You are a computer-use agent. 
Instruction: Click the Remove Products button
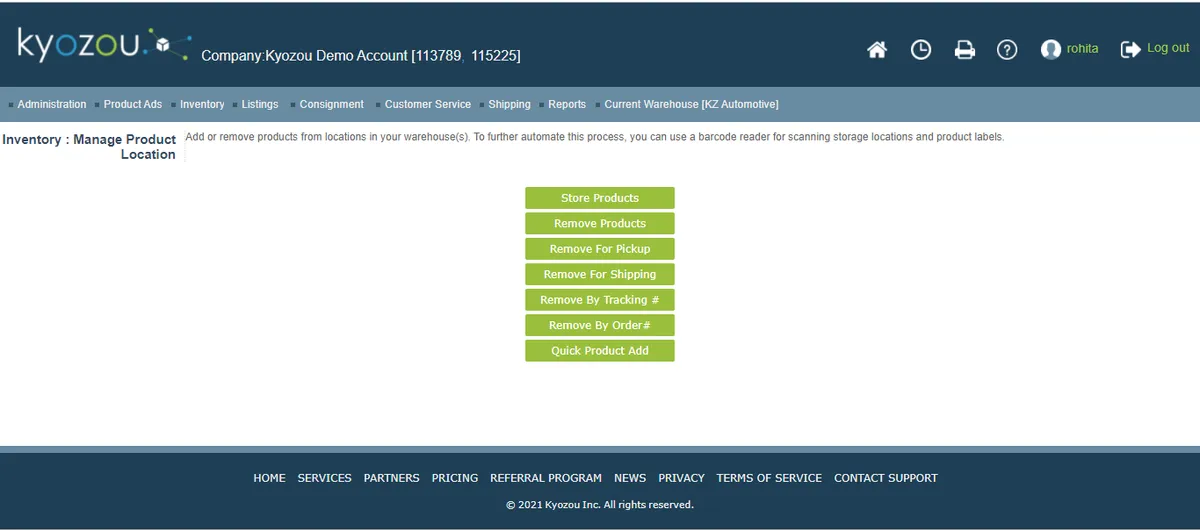coord(600,223)
